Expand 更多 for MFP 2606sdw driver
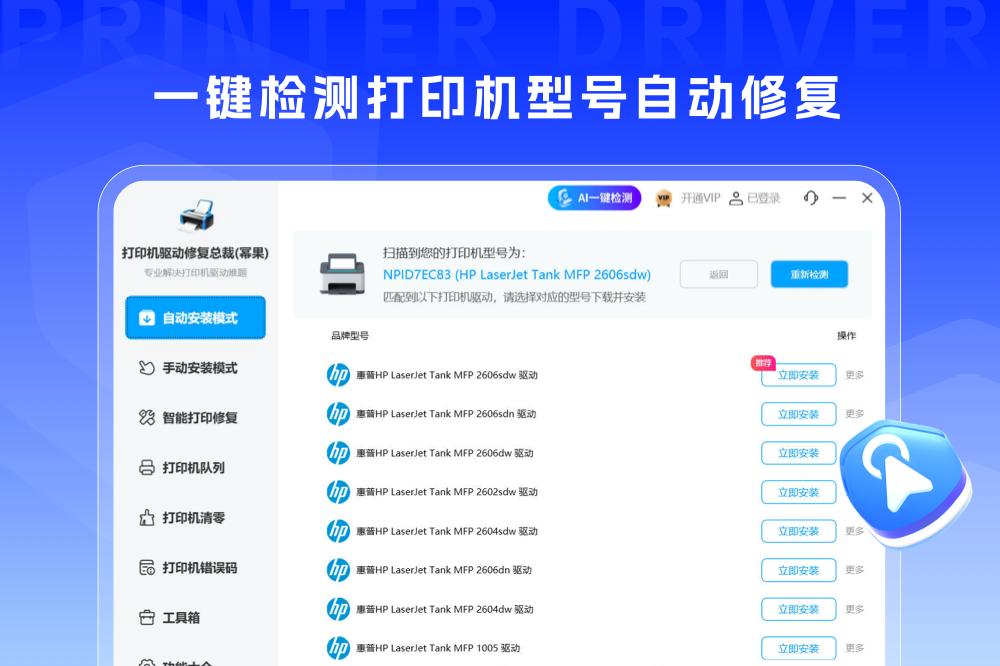 [x=854, y=375]
